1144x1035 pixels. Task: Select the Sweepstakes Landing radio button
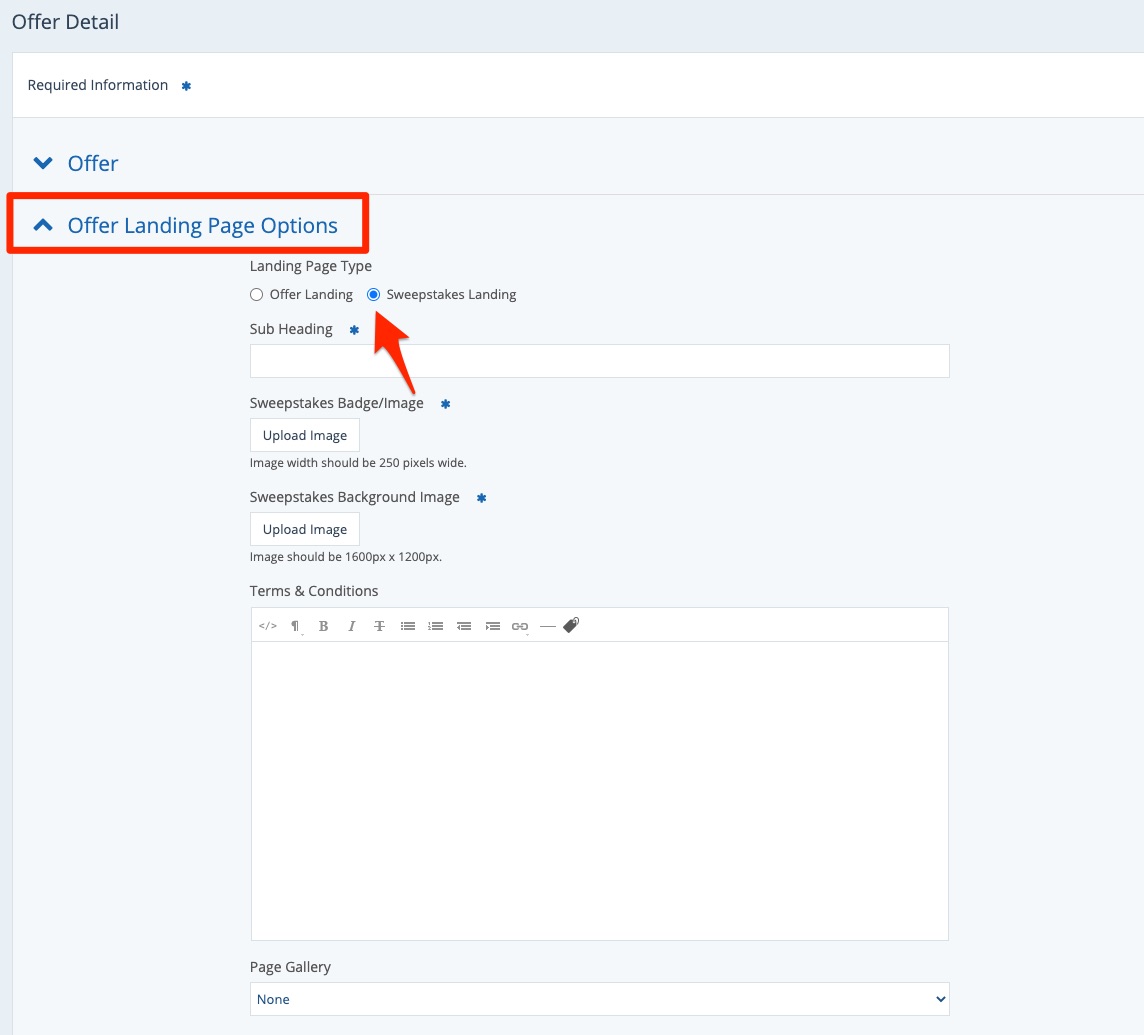pos(374,295)
